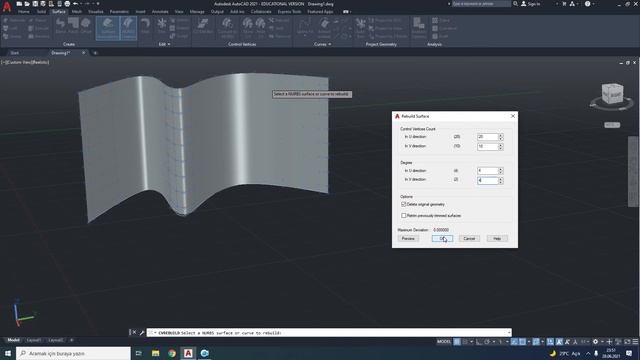
Task: Open the Help dropdown arrow in title bar
Action: coord(594,4)
